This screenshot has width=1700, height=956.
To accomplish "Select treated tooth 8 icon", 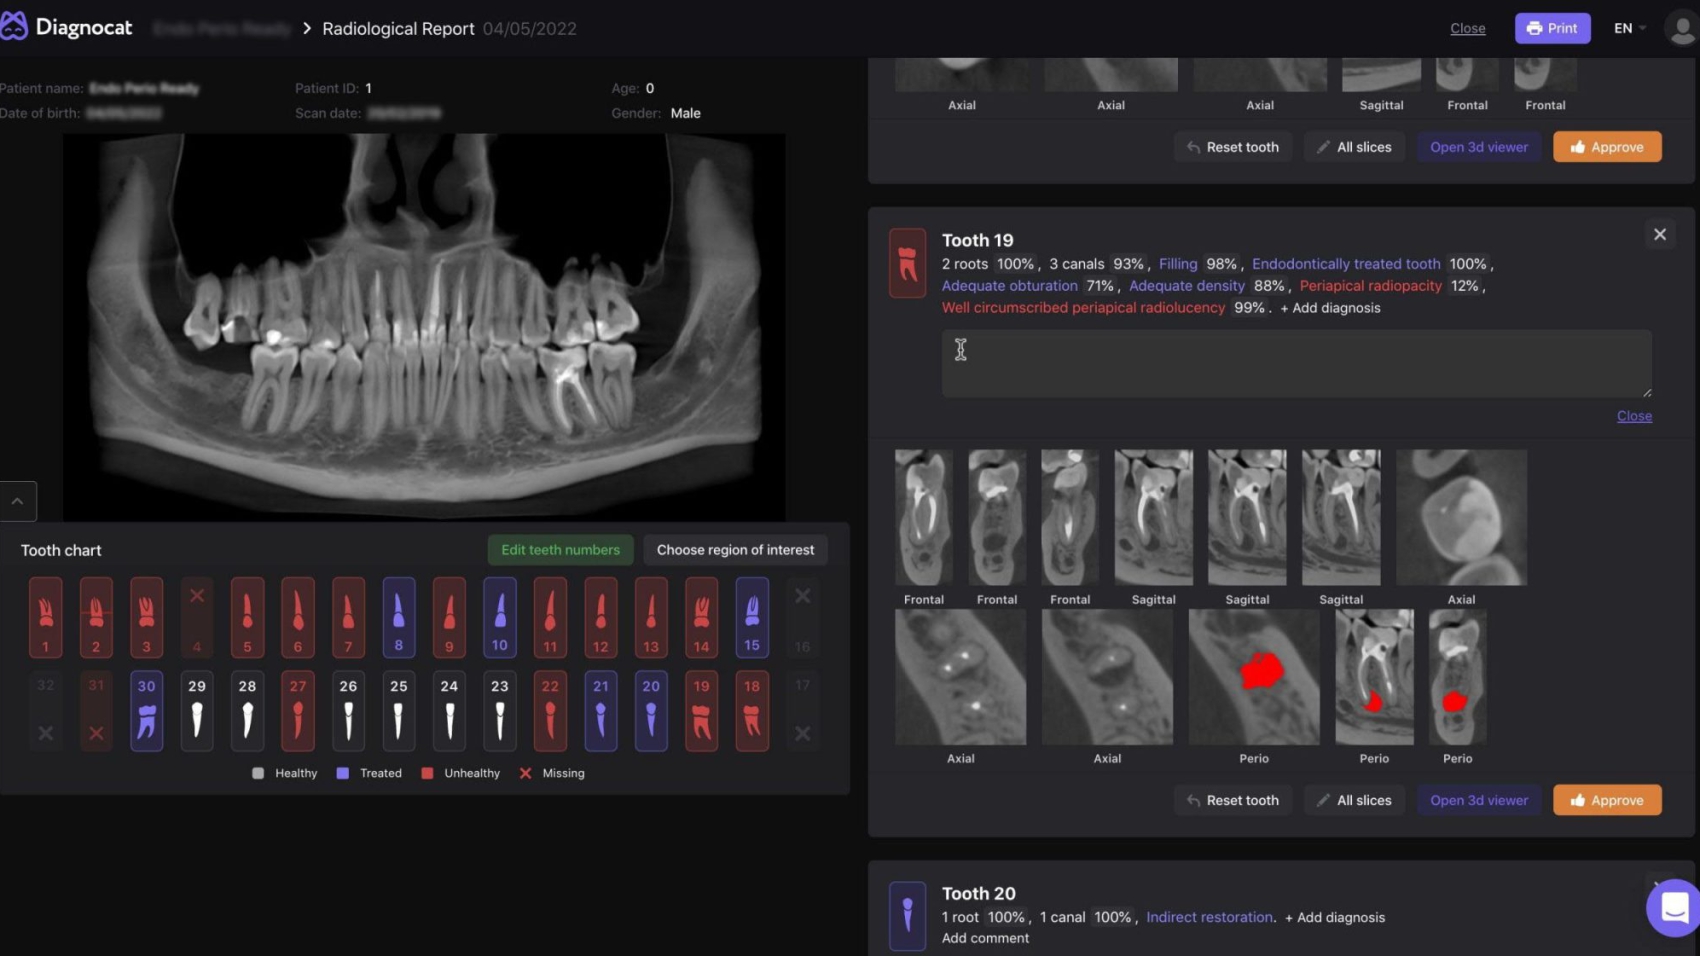I will point(399,617).
